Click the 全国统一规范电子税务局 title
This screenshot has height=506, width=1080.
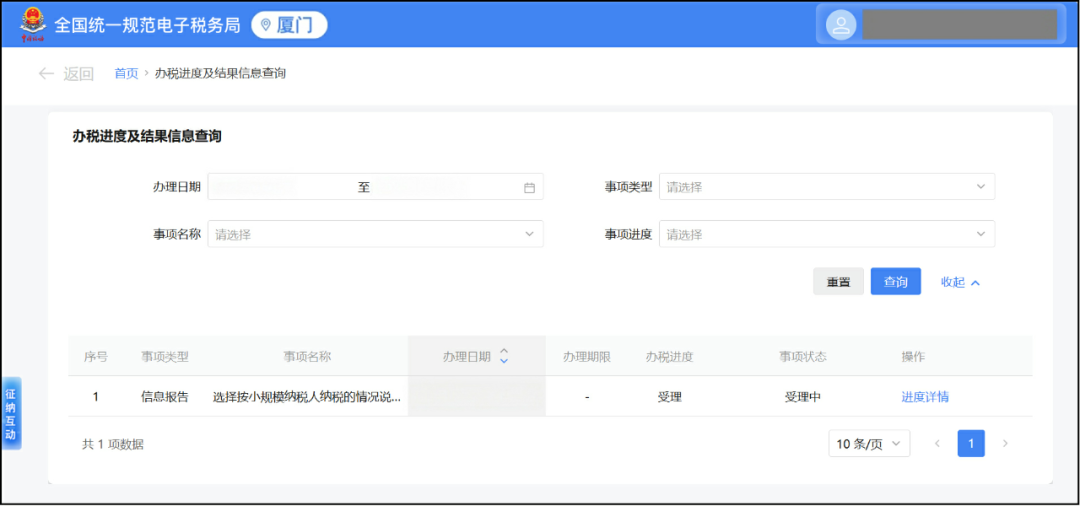tap(147, 25)
